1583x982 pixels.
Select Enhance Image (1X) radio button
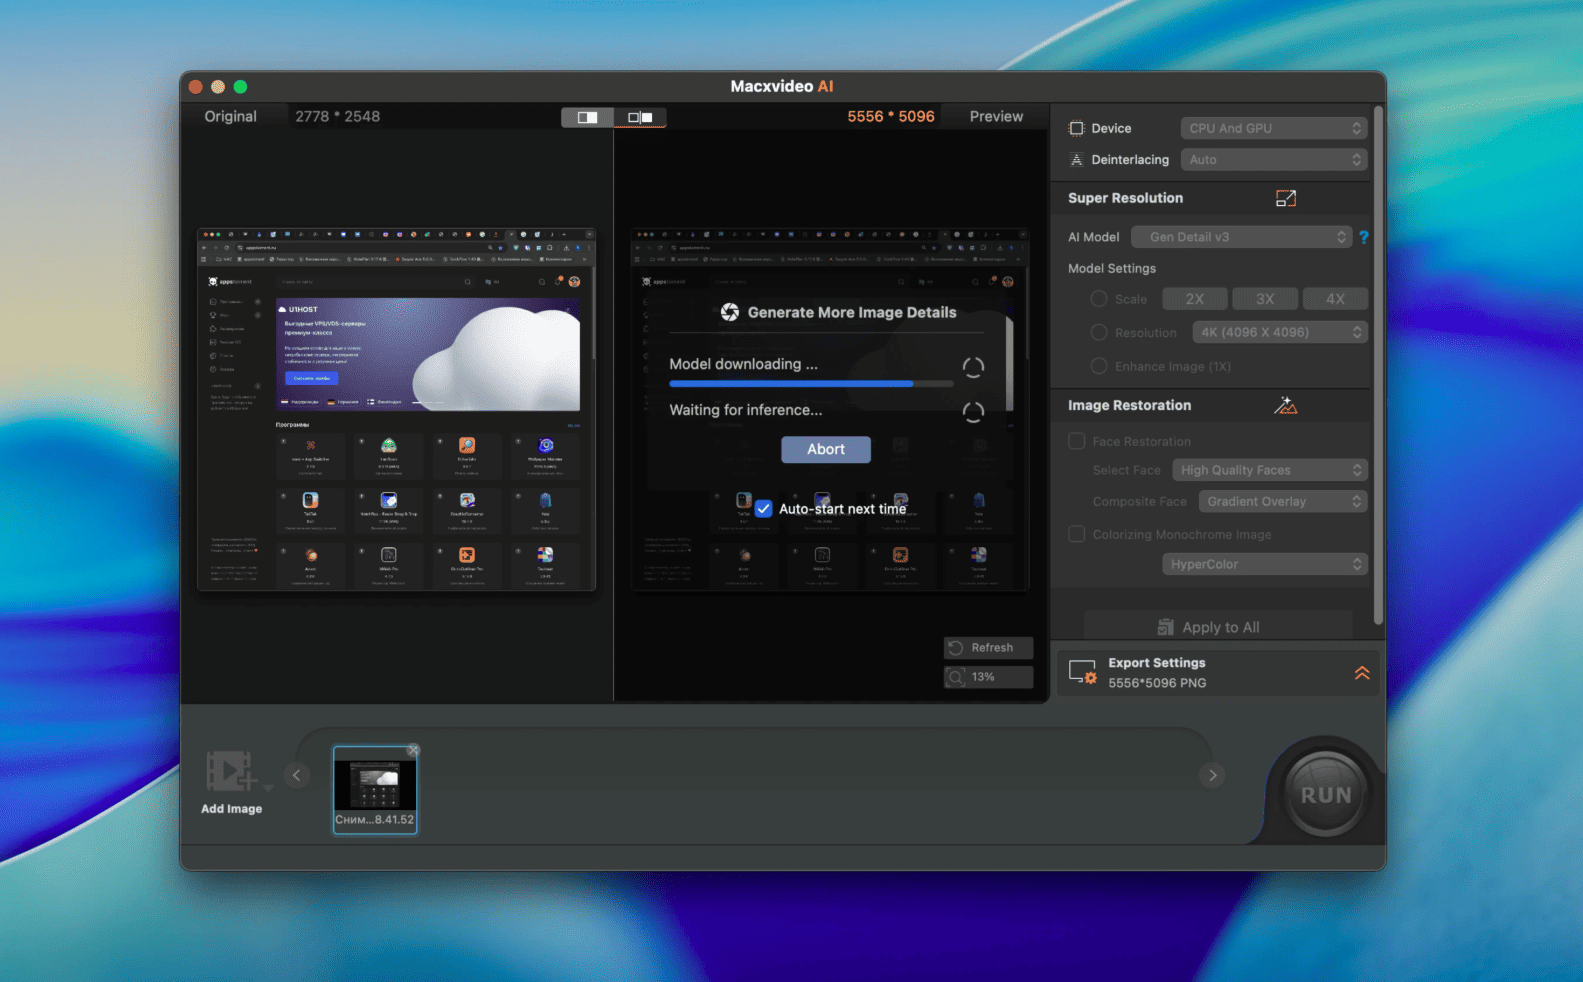tap(1099, 366)
